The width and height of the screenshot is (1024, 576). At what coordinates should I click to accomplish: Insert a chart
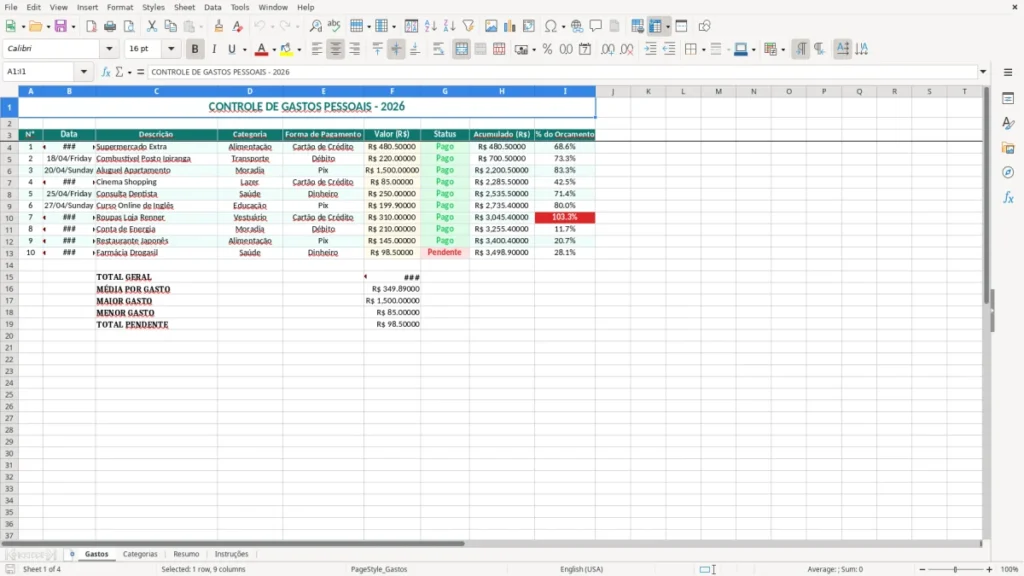point(510,26)
